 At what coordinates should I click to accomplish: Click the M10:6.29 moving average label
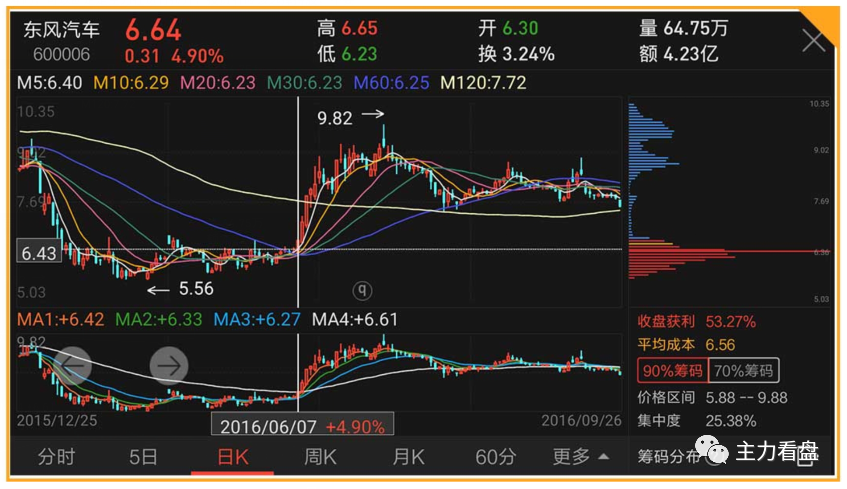(131, 83)
